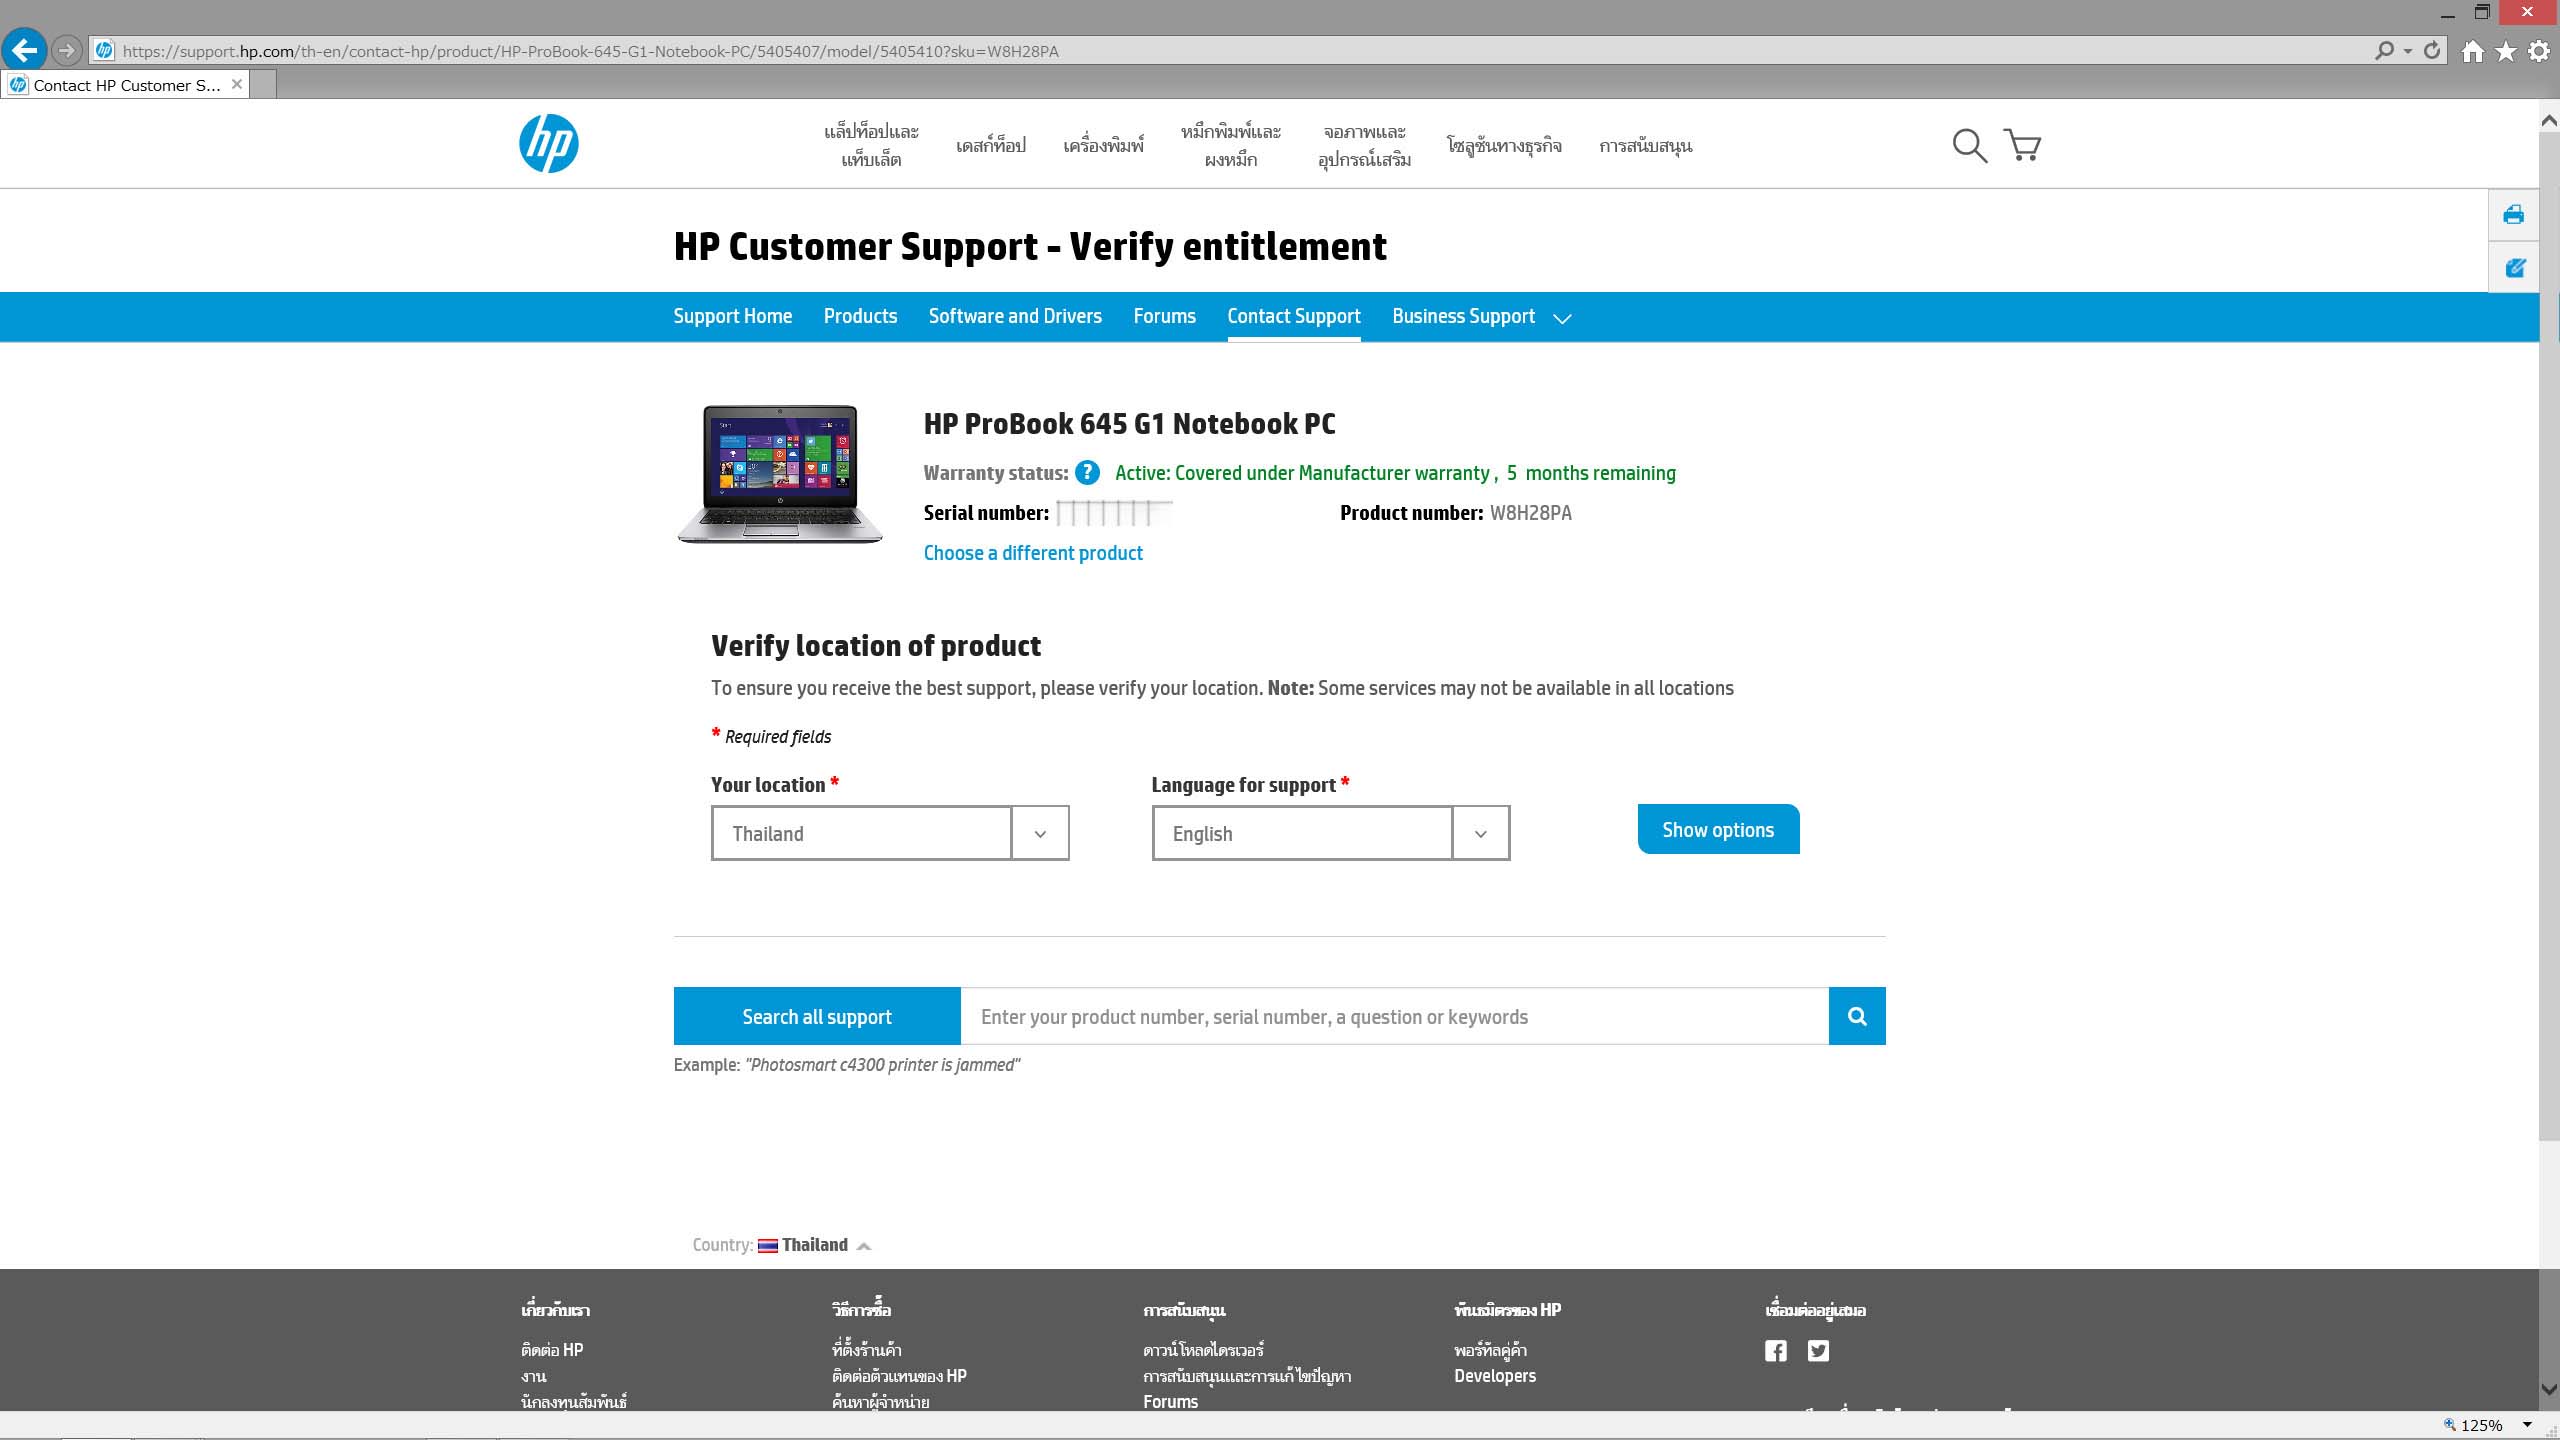2560x1440 pixels.
Task: Click the Forums footer link
Action: tap(1170, 1402)
